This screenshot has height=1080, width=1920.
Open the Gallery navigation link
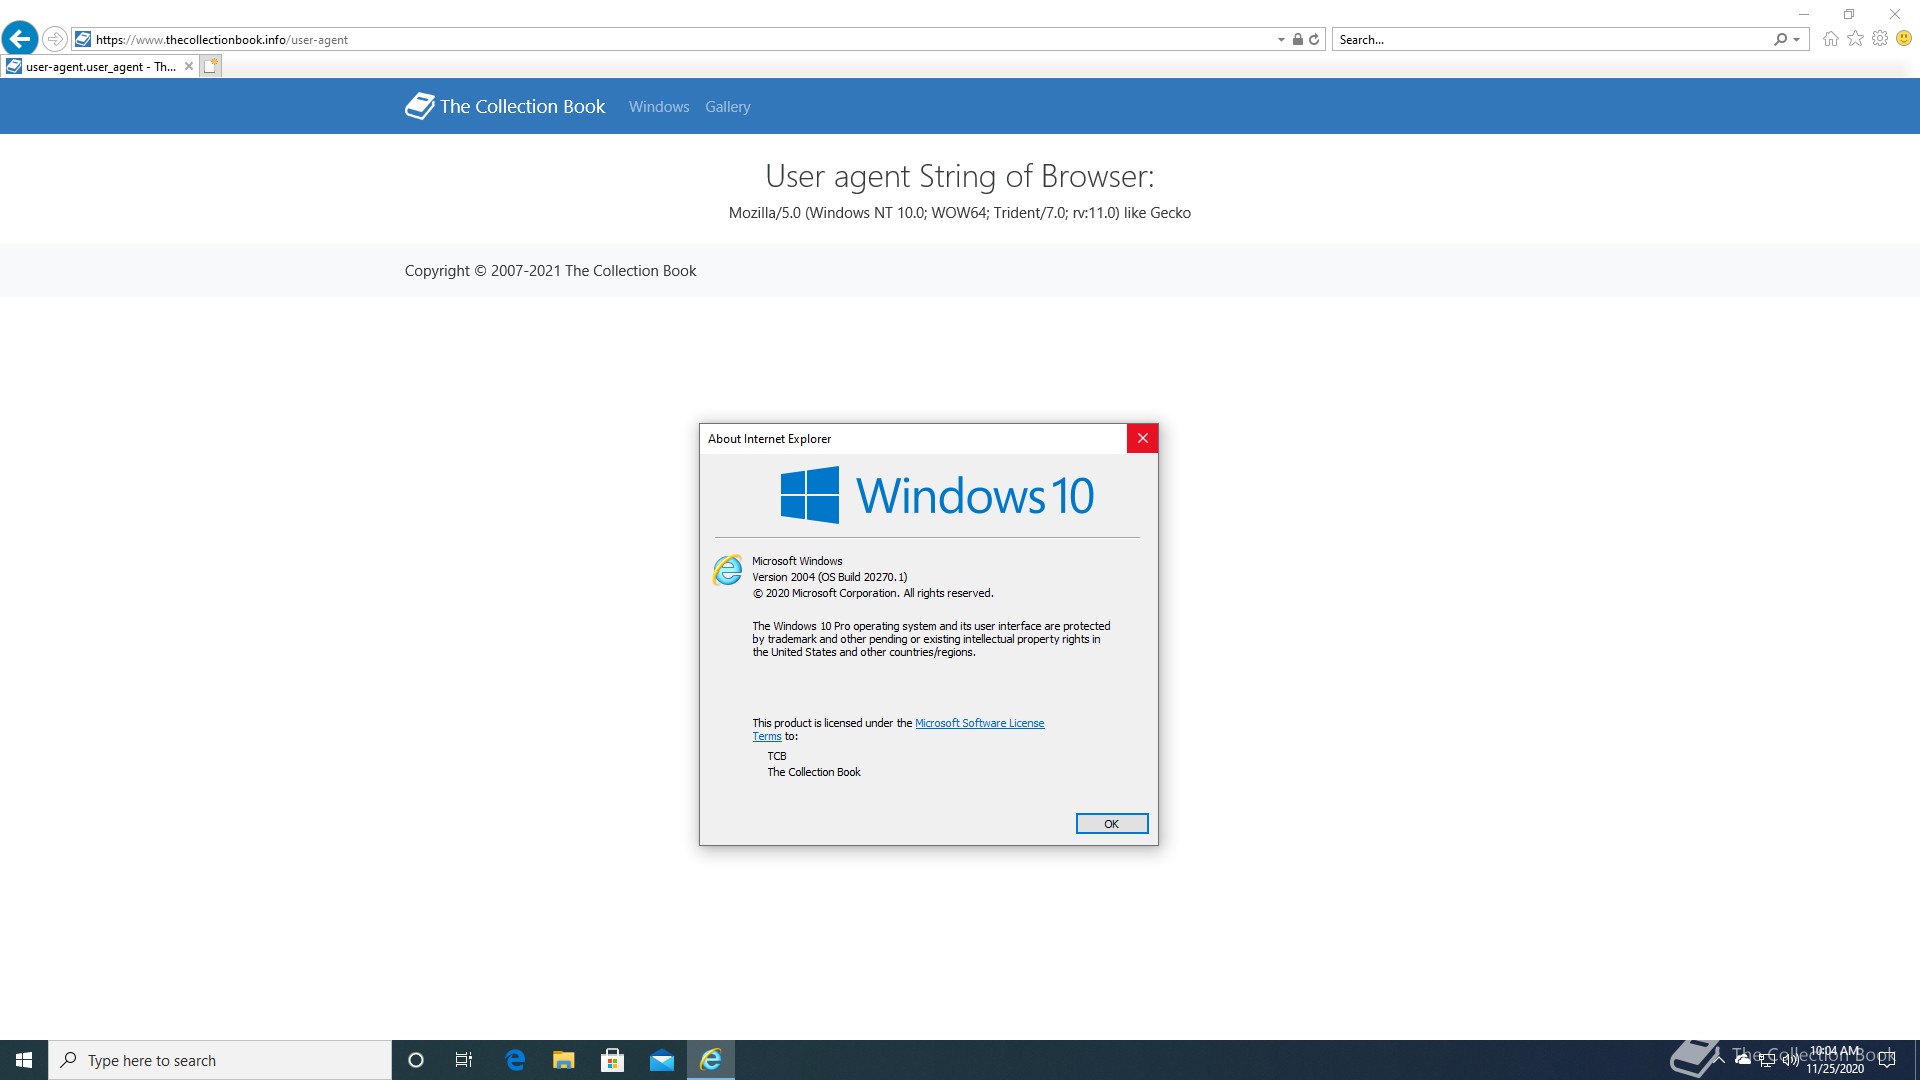click(x=727, y=107)
